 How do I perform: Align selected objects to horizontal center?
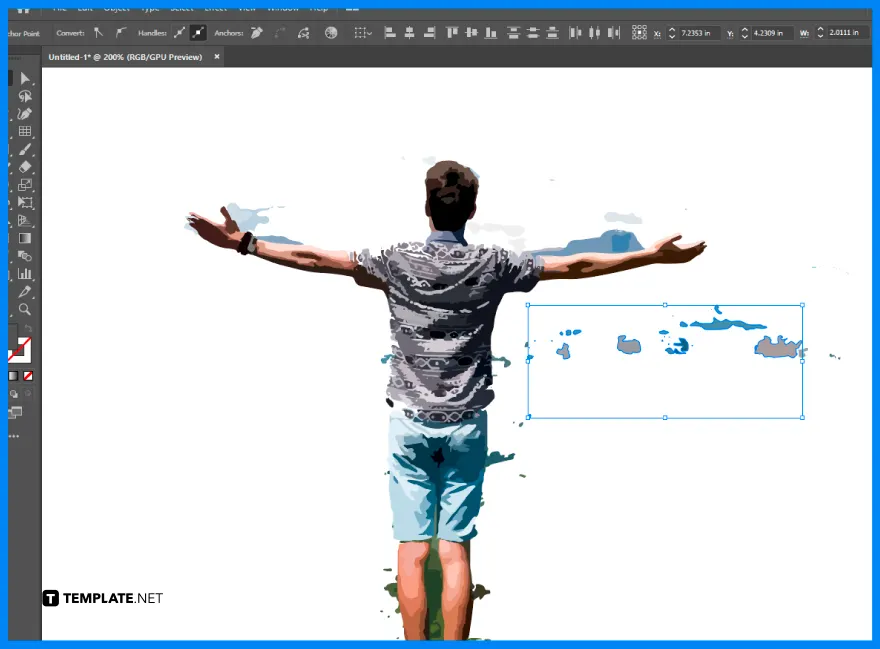[412, 32]
